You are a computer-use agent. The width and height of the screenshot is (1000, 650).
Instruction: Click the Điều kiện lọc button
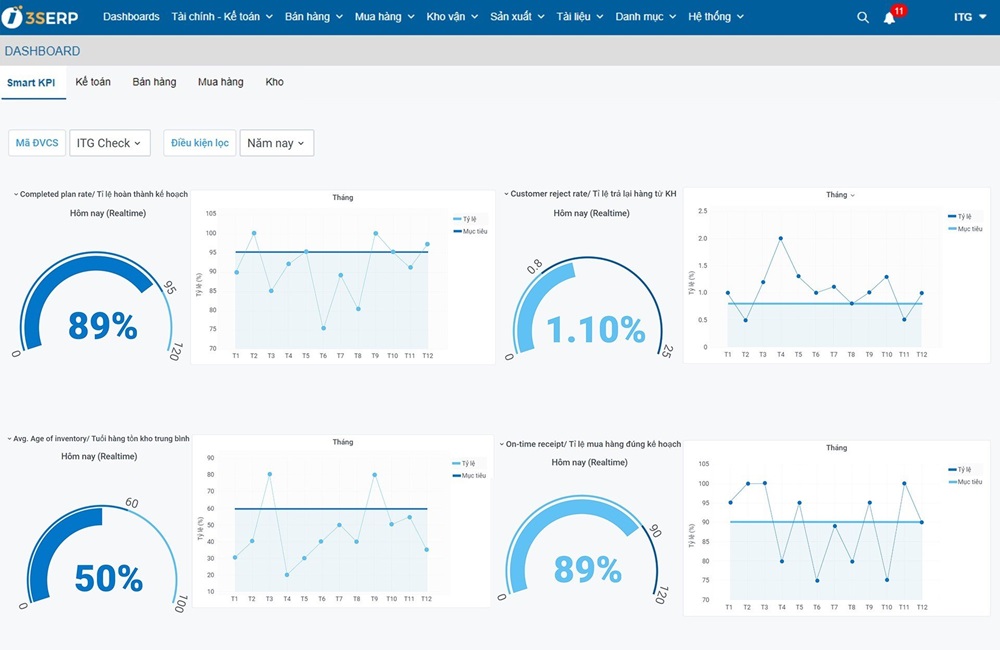coord(199,142)
